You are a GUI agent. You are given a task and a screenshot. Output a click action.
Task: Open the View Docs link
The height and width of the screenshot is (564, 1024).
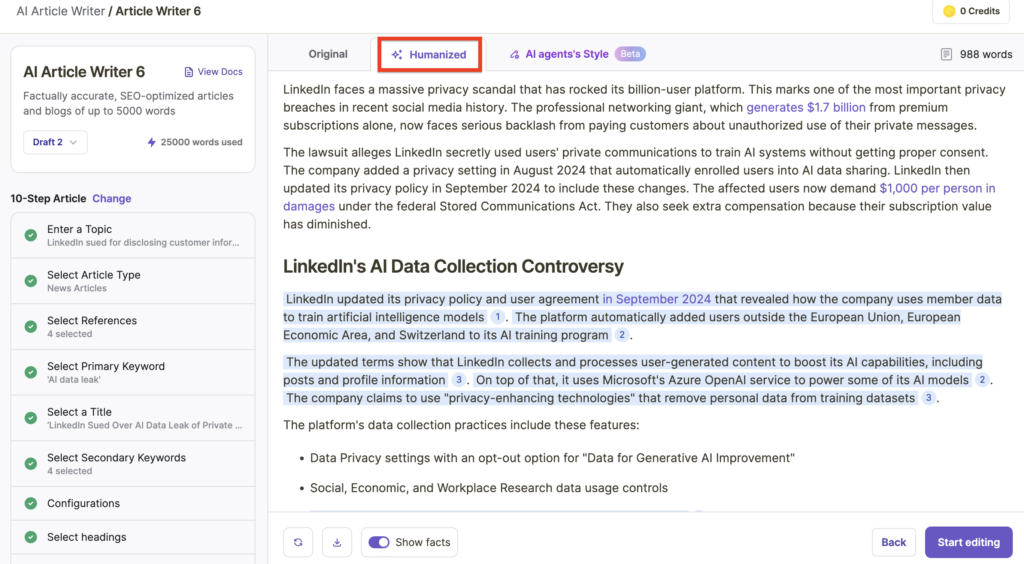point(214,72)
